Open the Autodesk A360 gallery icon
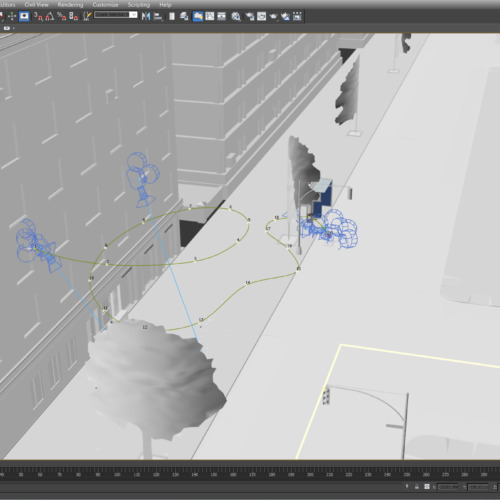 297,16
